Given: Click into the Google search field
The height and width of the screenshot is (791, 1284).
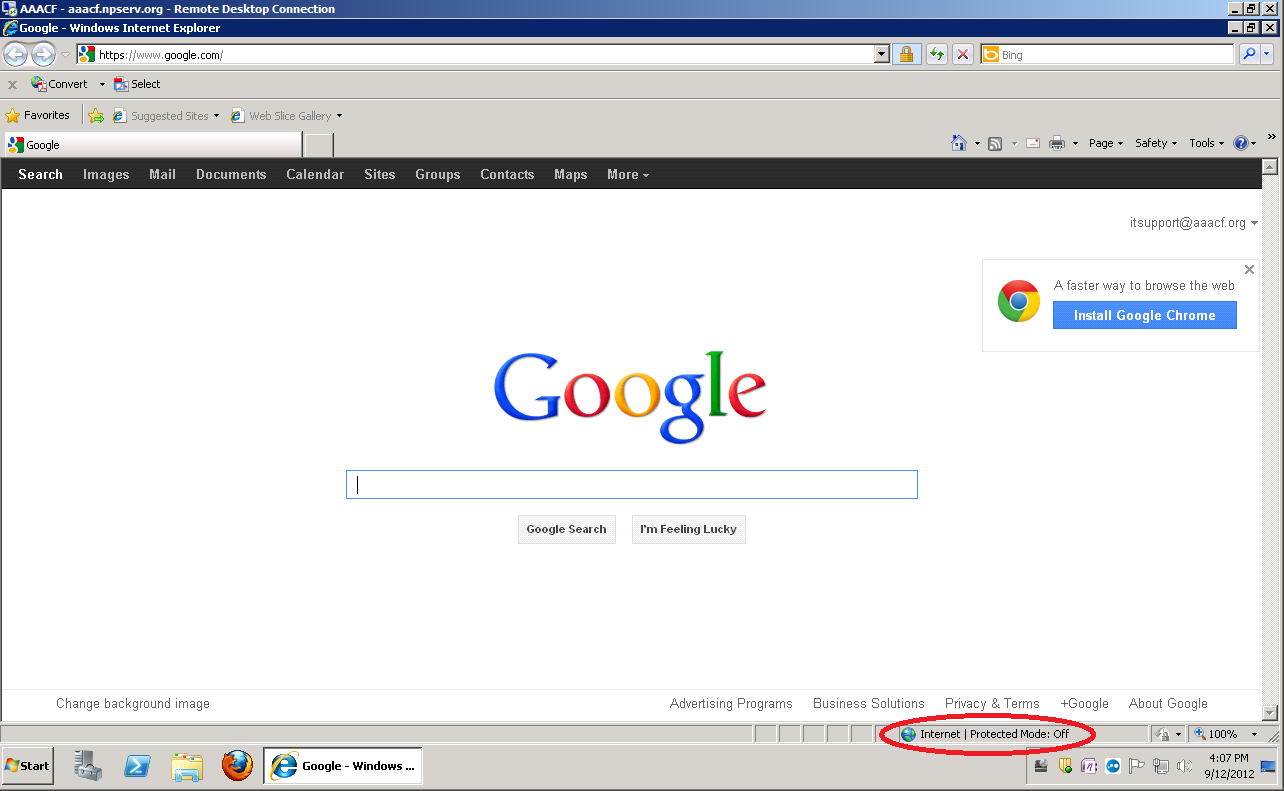Looking at the screenshot, I should [632, 485].
